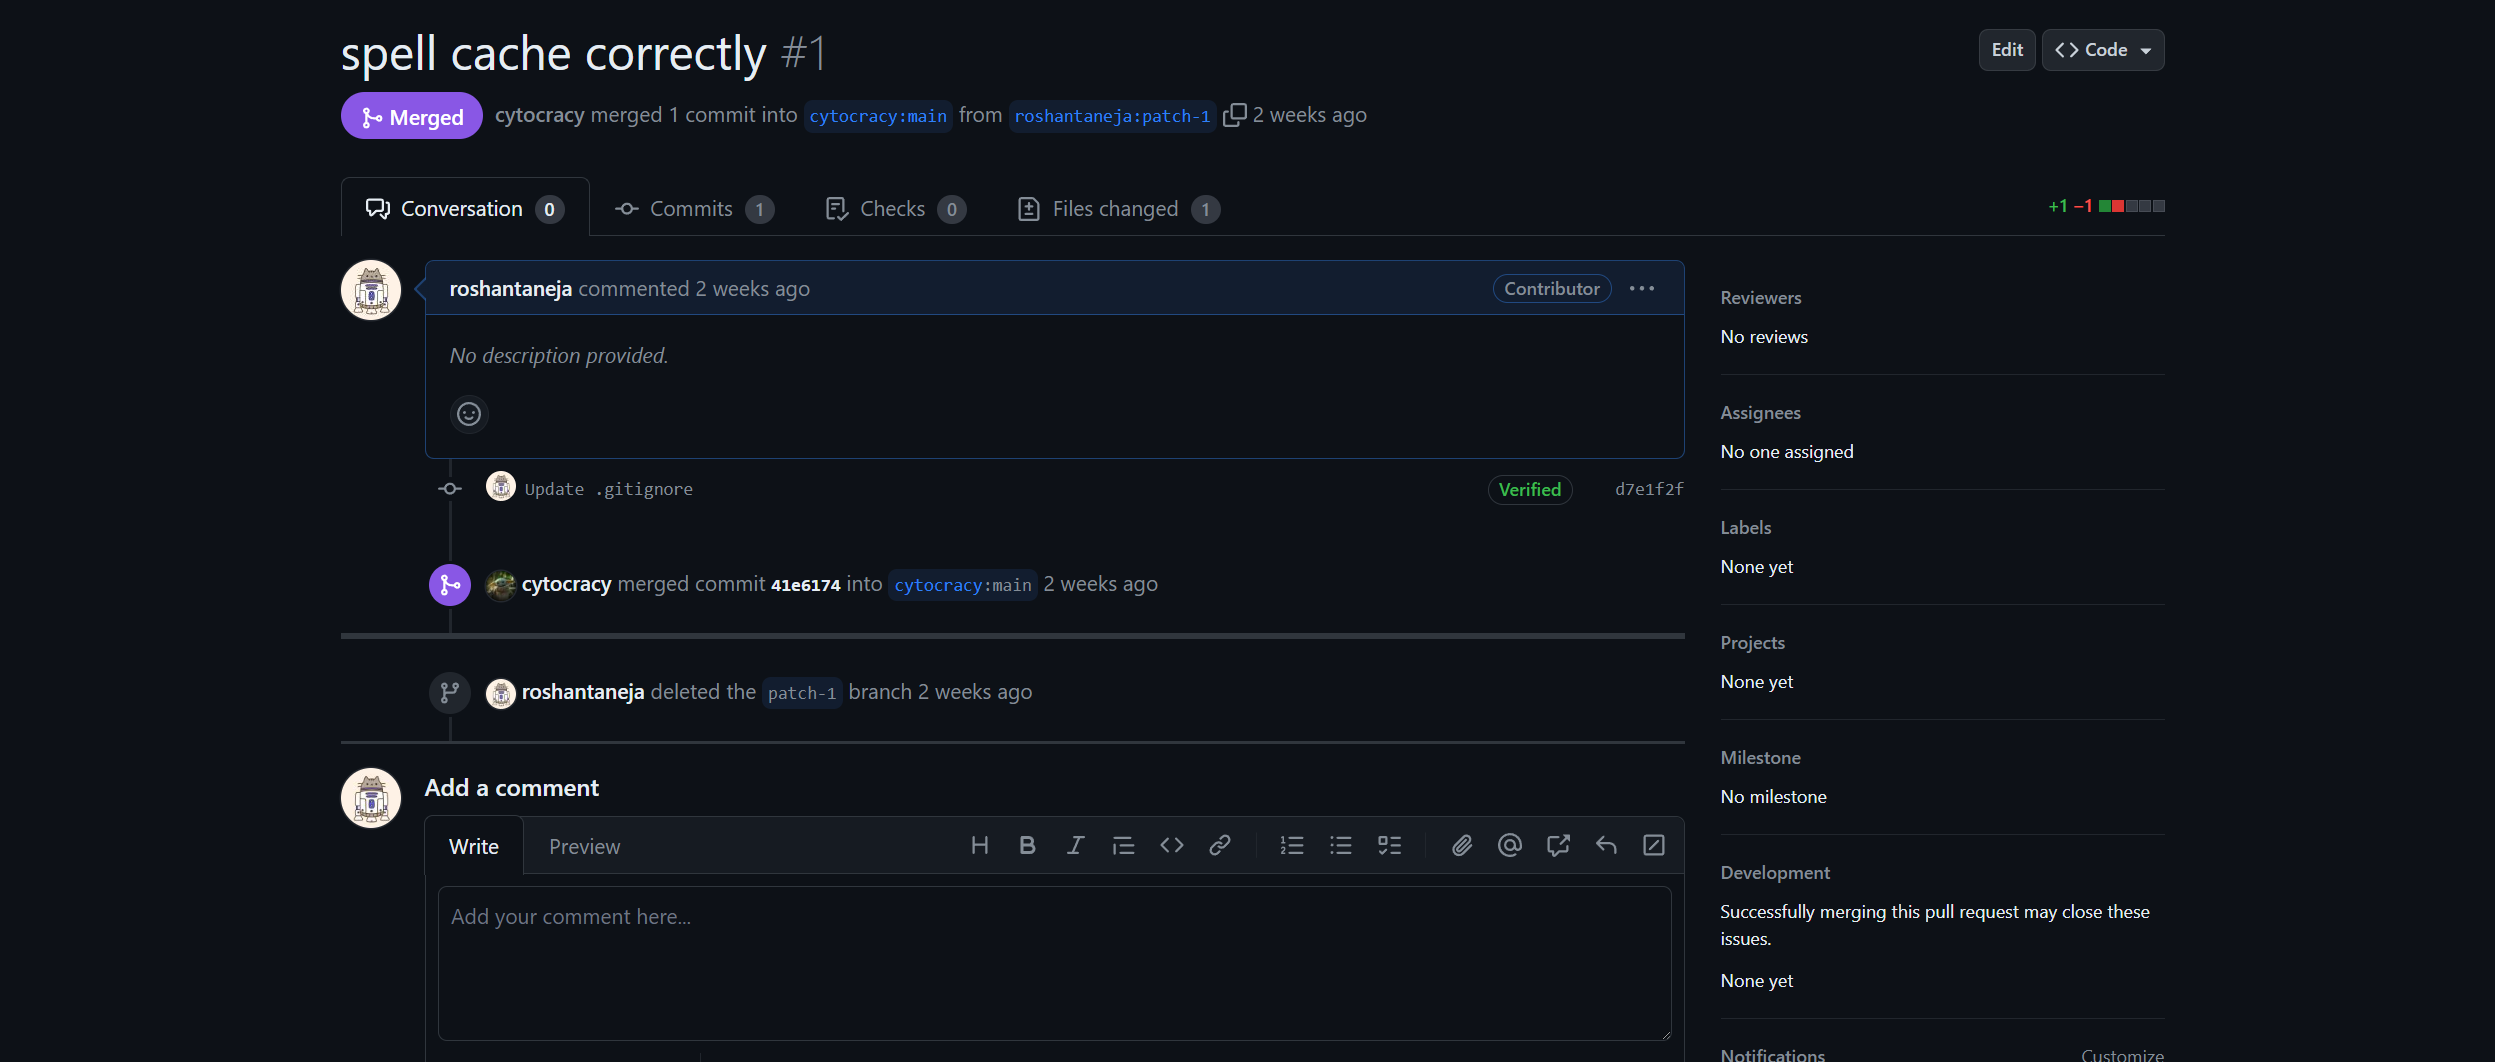
Task: Attach files with the paperclip icon
Action: [x=1462, y=846]
